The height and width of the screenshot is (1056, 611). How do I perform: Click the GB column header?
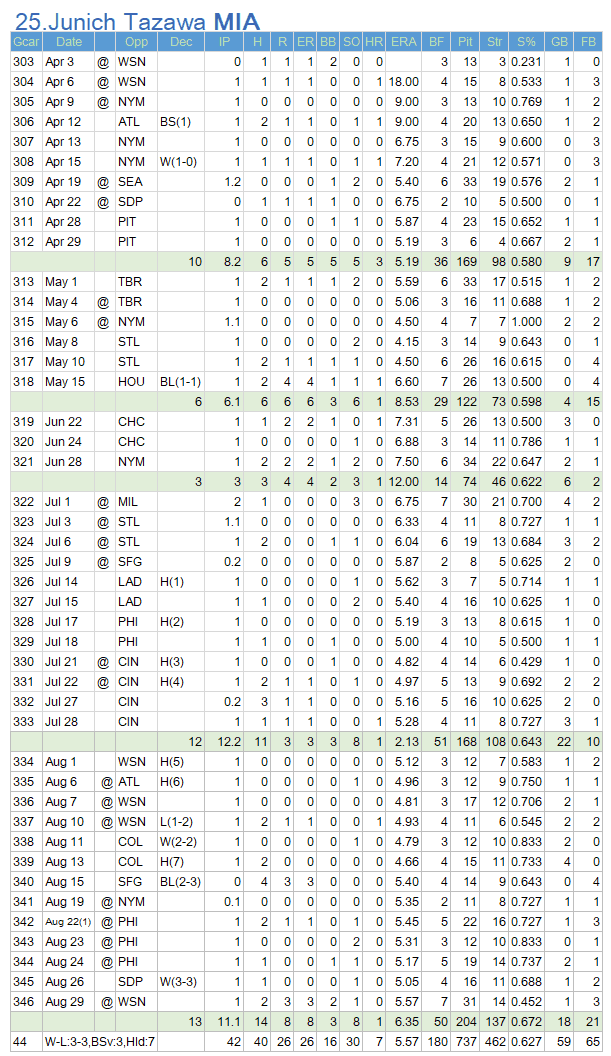coord(559,42)
